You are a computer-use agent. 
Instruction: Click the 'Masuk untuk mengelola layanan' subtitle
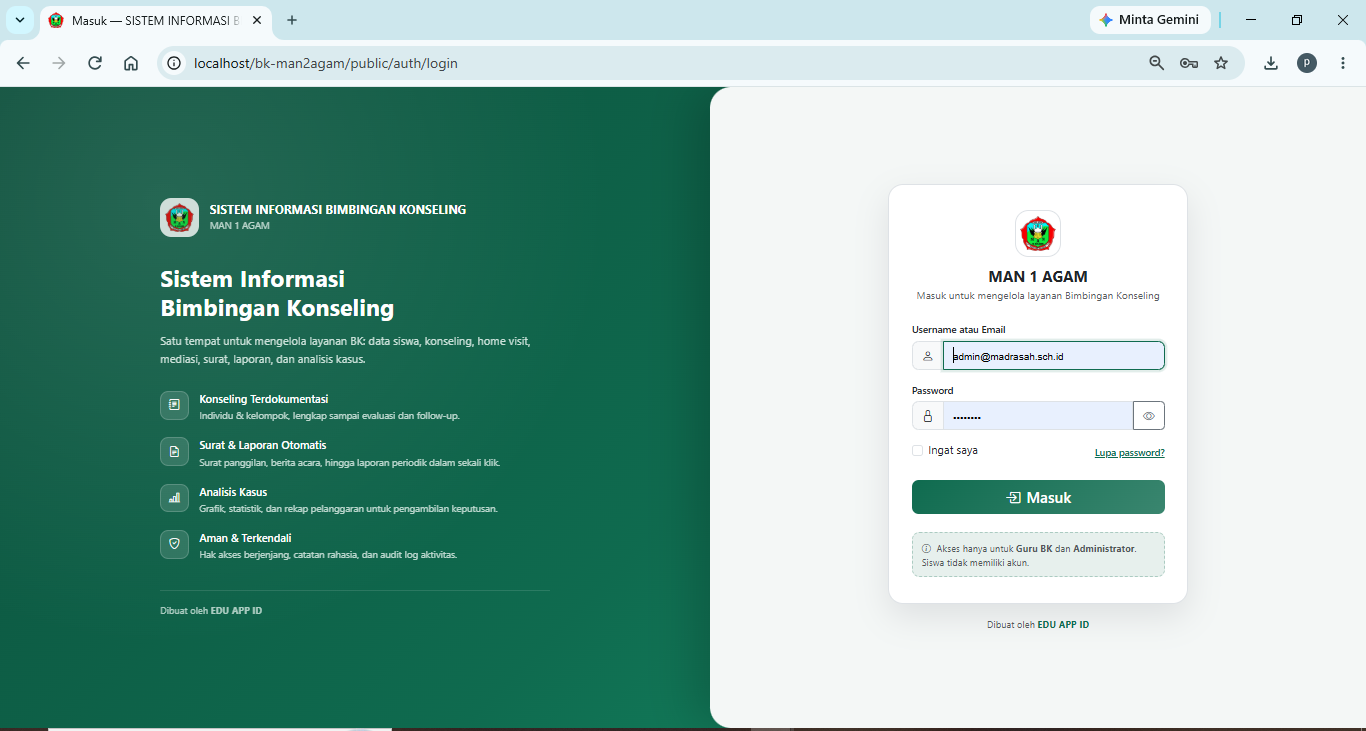[x=1038, y=296]
